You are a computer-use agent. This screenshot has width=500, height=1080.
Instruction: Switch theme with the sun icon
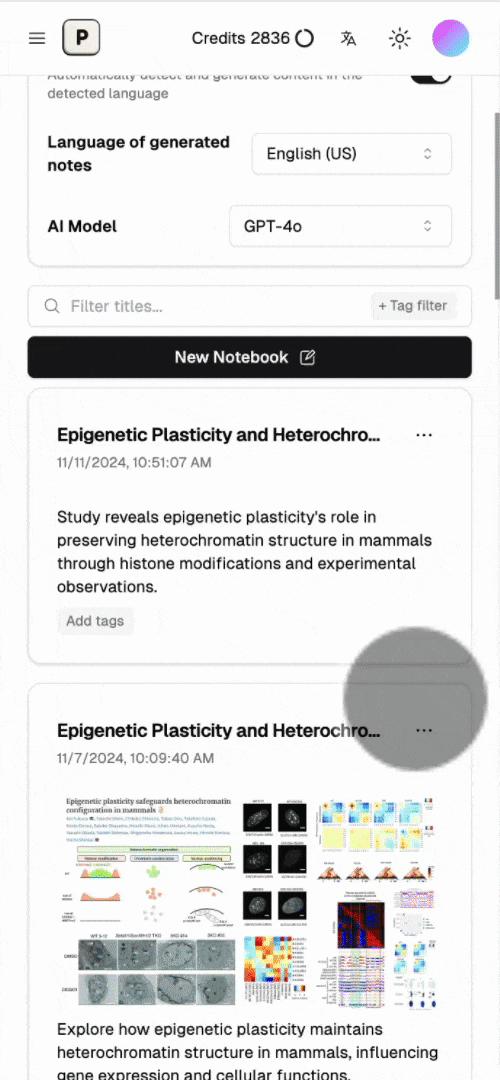point(400,38)
